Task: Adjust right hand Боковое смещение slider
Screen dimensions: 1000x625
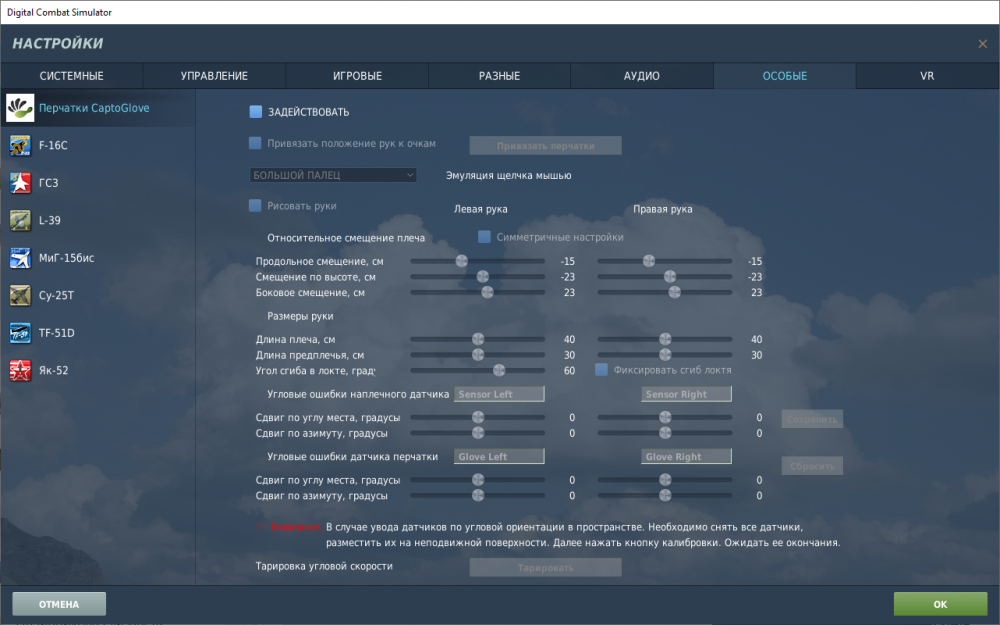Action: 665,292
